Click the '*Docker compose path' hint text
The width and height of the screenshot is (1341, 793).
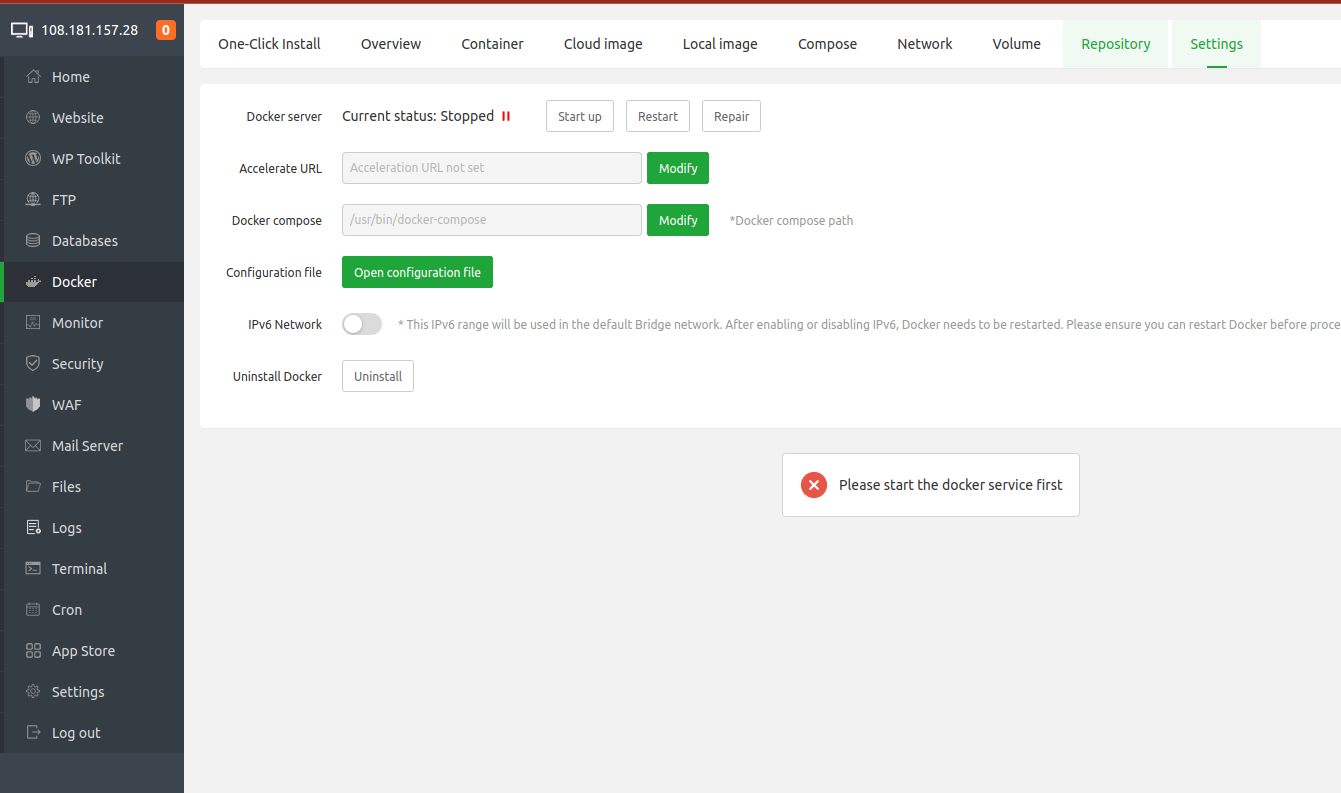coord(791,220)
